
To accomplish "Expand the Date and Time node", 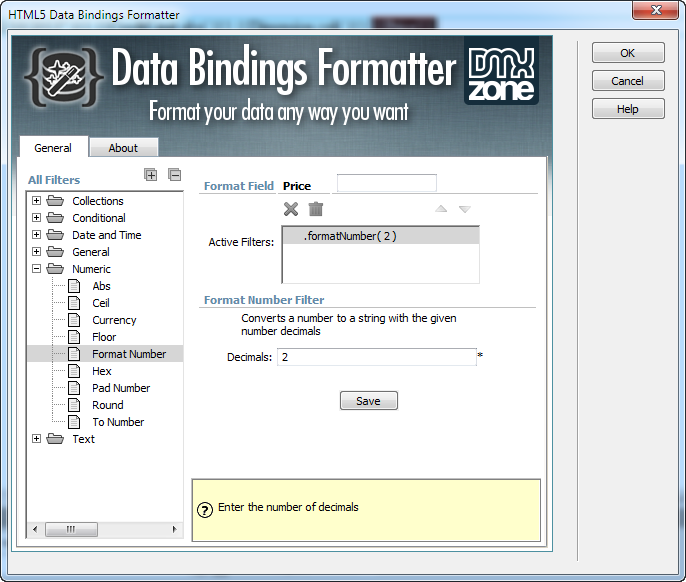I will [x=37, y=235].
